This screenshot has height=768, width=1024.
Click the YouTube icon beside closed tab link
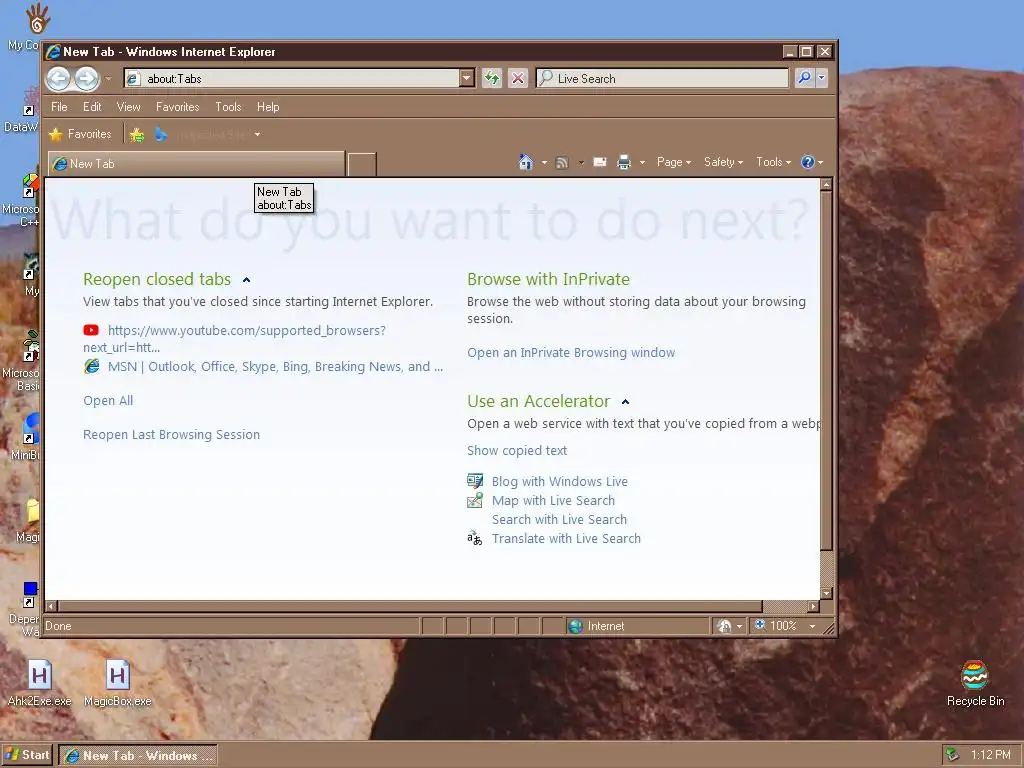[x=91, y=330]
